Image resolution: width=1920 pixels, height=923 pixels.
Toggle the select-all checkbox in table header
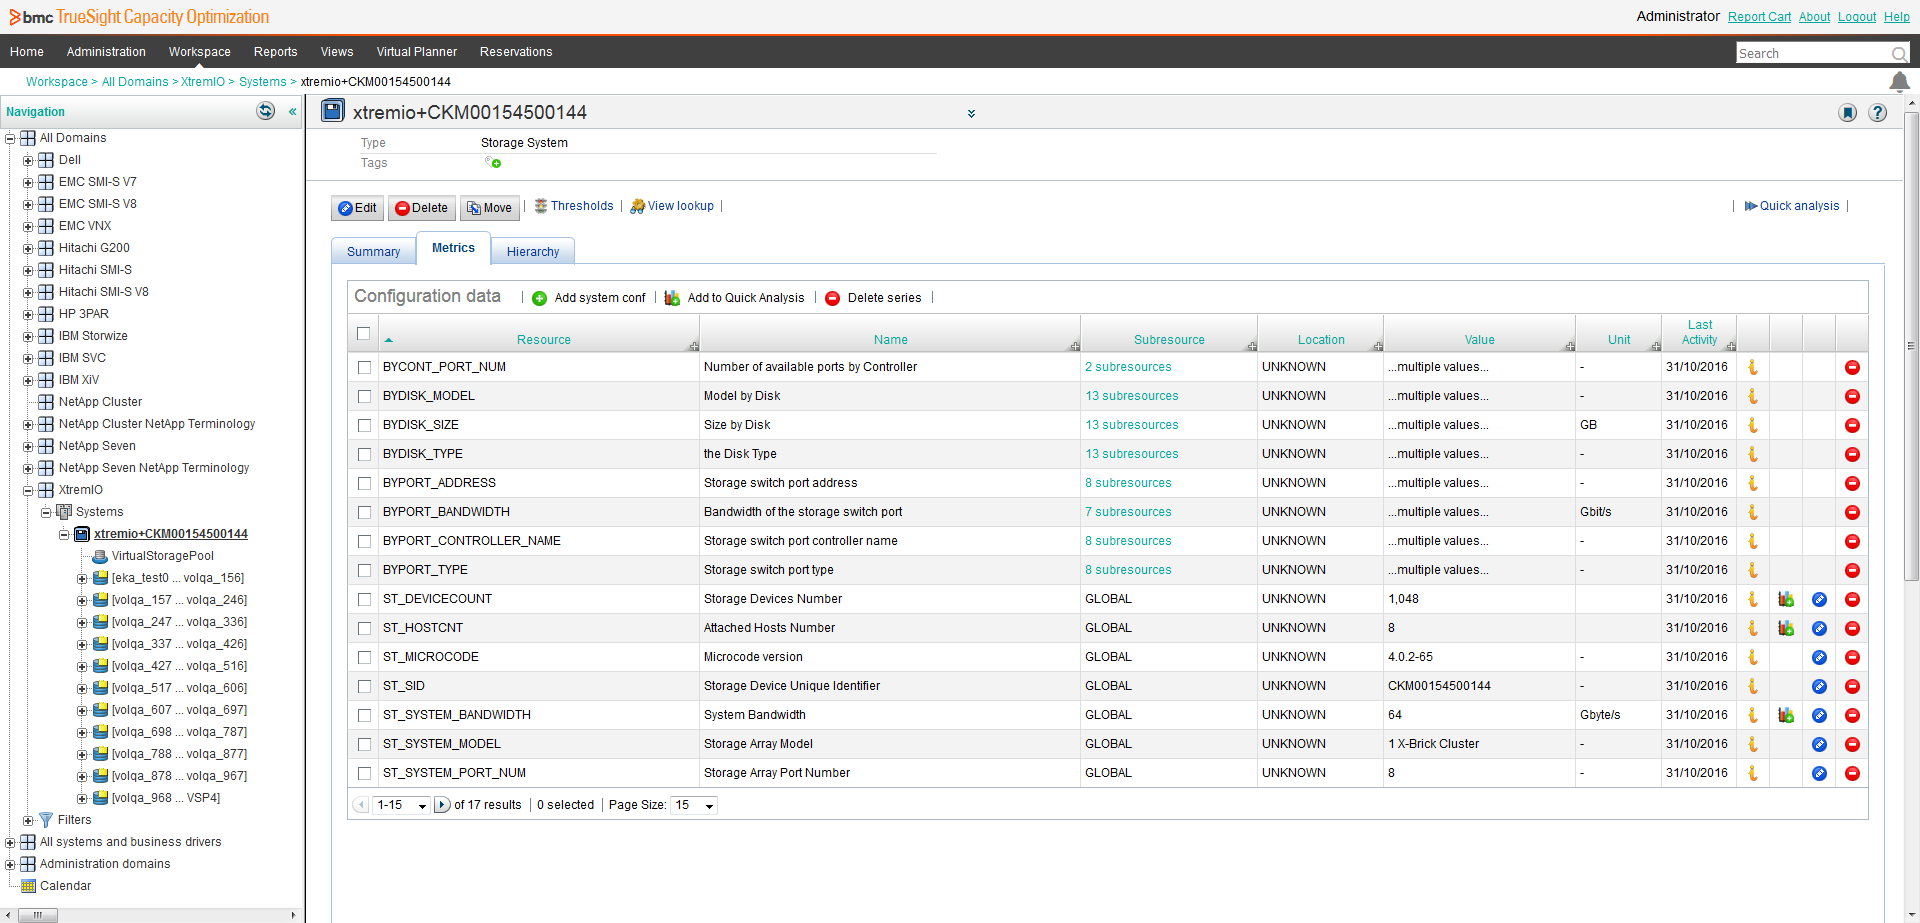364,334
